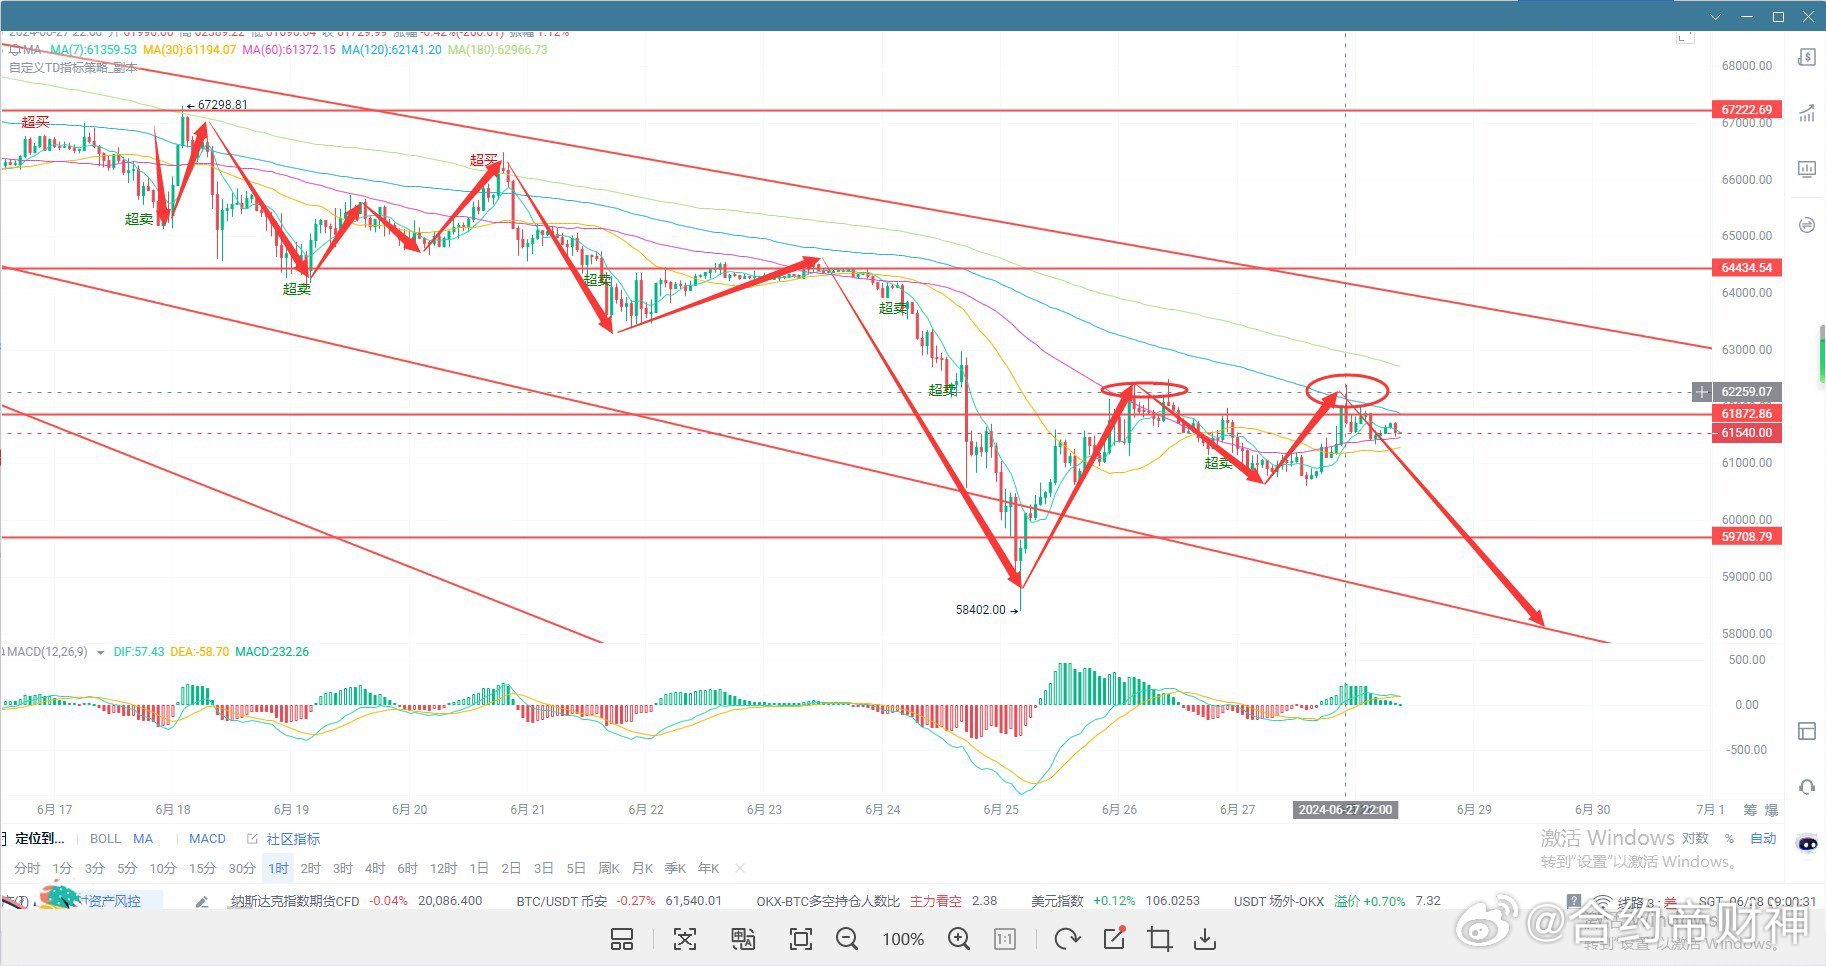Screen dimensions: 1826x966
Task: Click the community indicators external link icon
Action: point(252,839)
